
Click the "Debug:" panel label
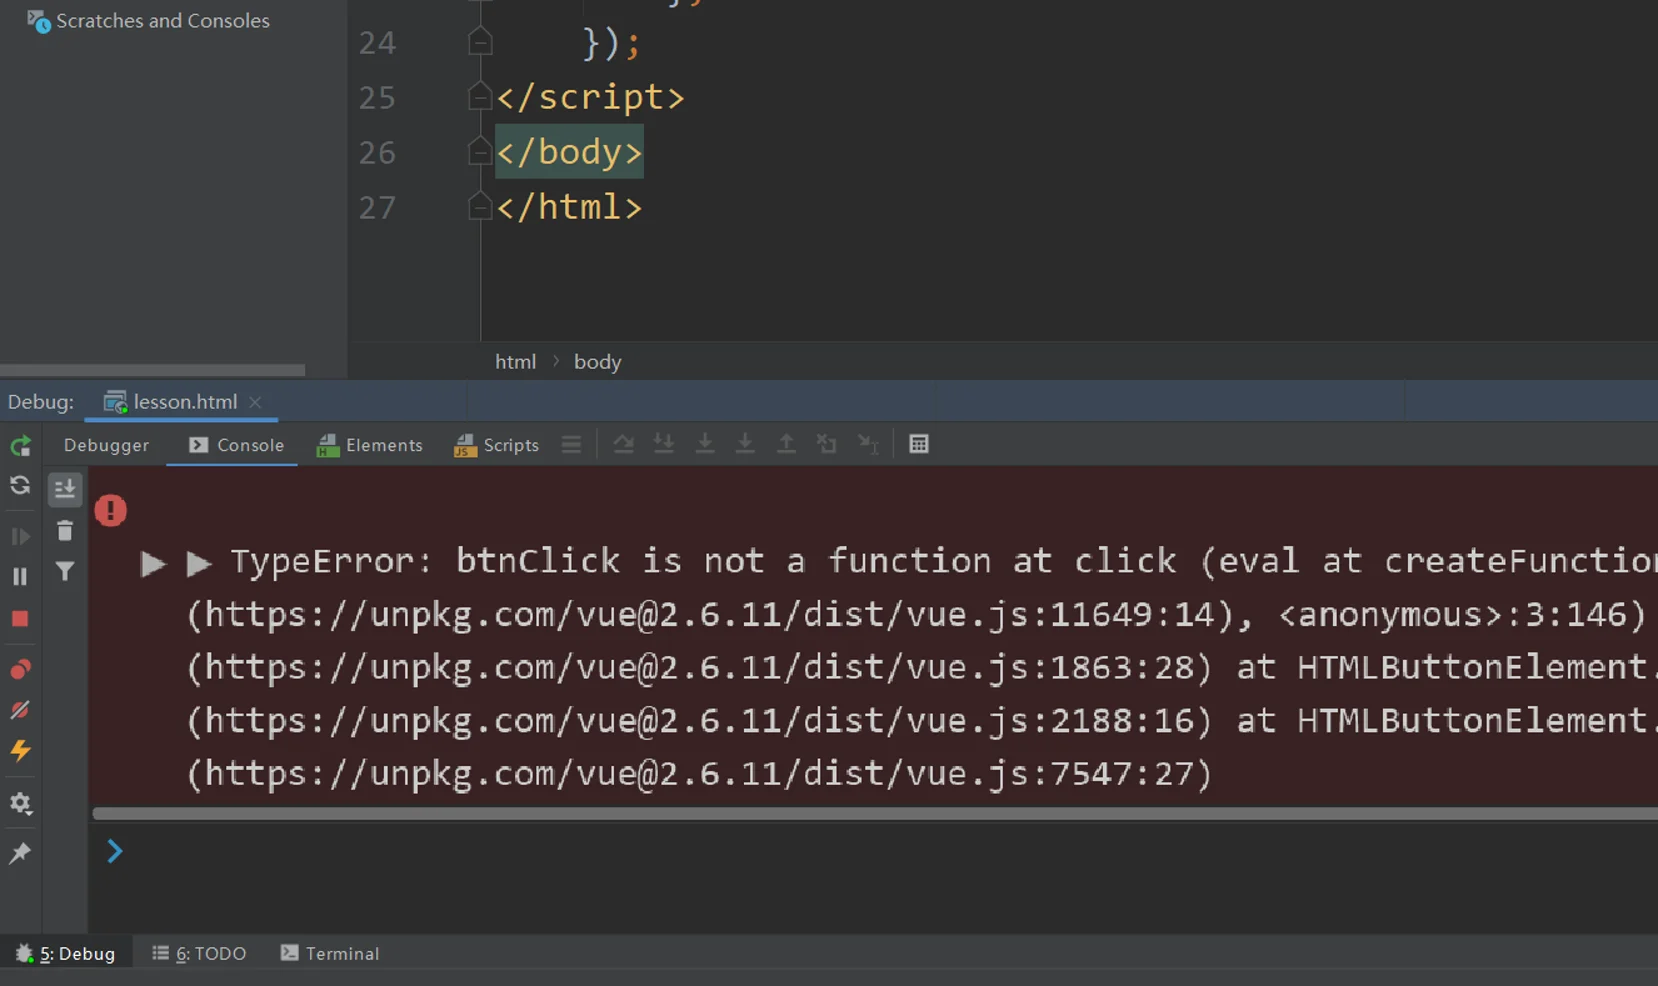(41, 402)
